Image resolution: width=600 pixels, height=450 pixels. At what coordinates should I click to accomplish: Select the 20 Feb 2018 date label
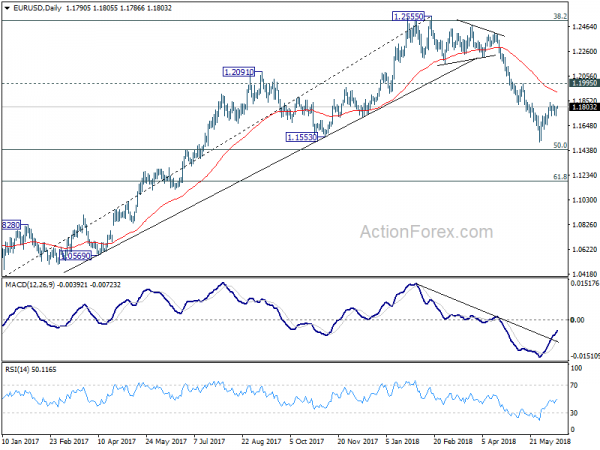453,441
